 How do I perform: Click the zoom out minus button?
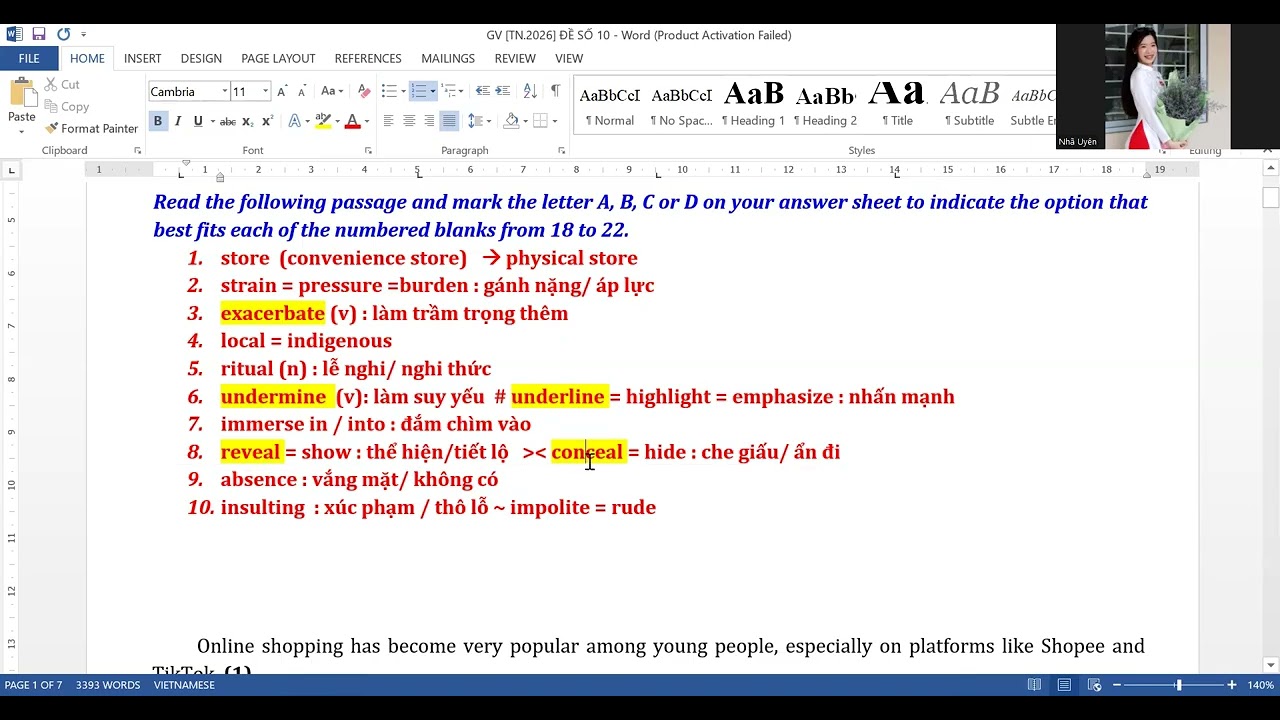pyautogui.click(x=1117, y=685)
